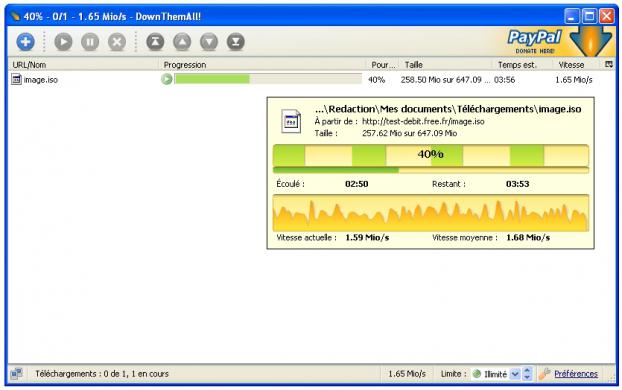Click the 40% percentage cell

tap(376, 80)
